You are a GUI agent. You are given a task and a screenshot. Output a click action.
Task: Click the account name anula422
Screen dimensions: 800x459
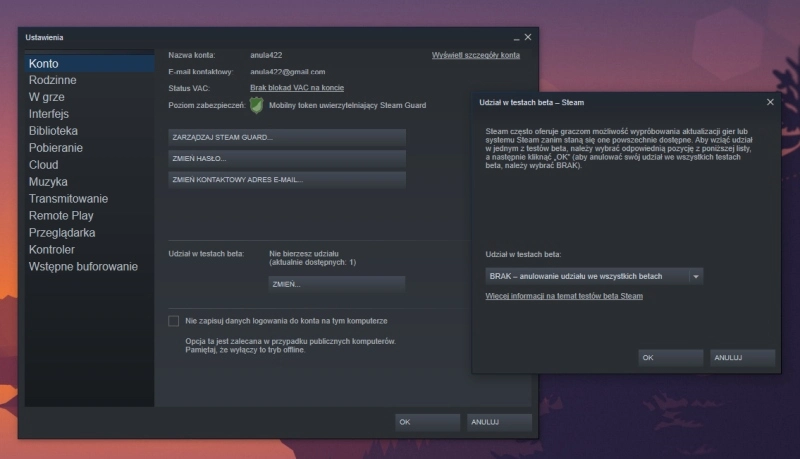point(266,55)
